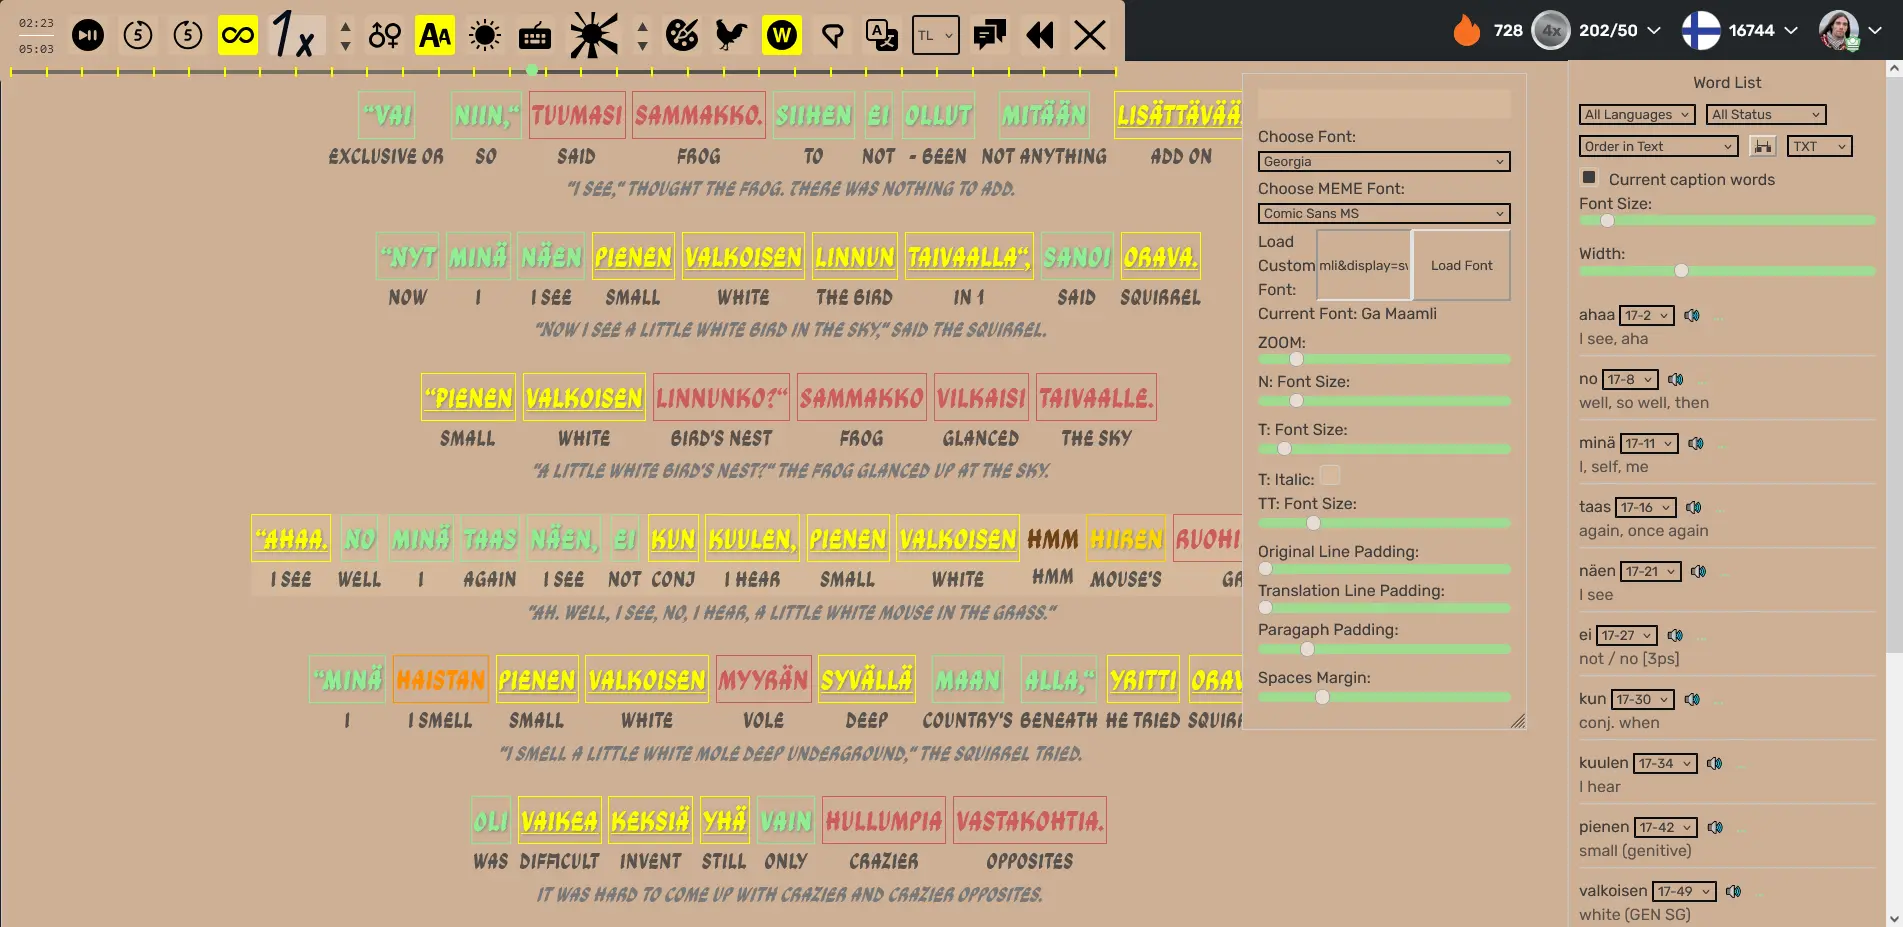Click the play/pause button

88,36
